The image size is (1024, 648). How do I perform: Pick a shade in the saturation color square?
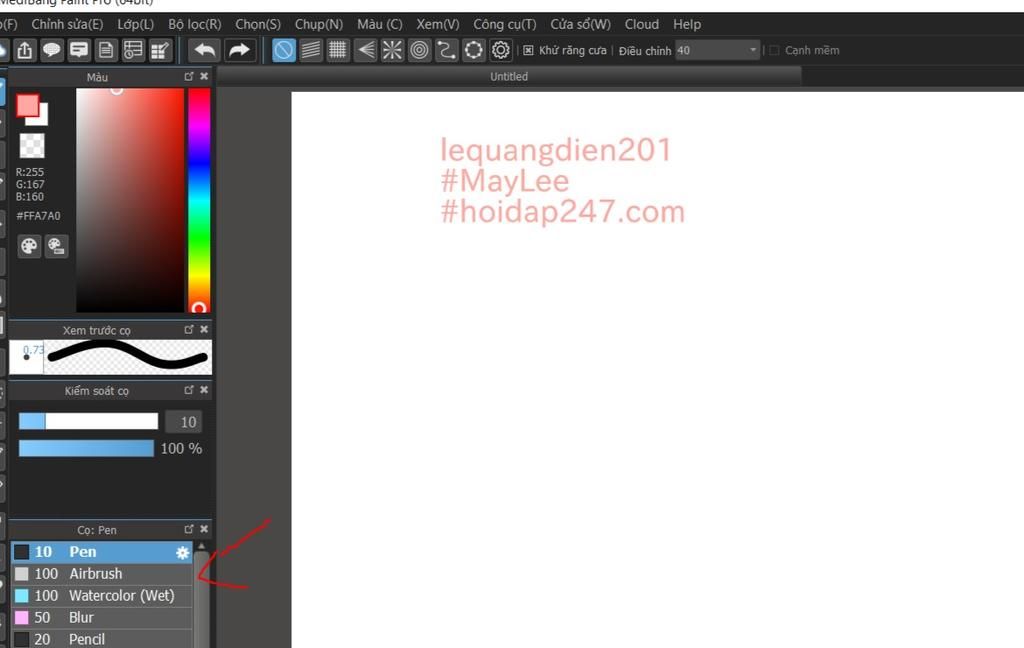[130, 200]
